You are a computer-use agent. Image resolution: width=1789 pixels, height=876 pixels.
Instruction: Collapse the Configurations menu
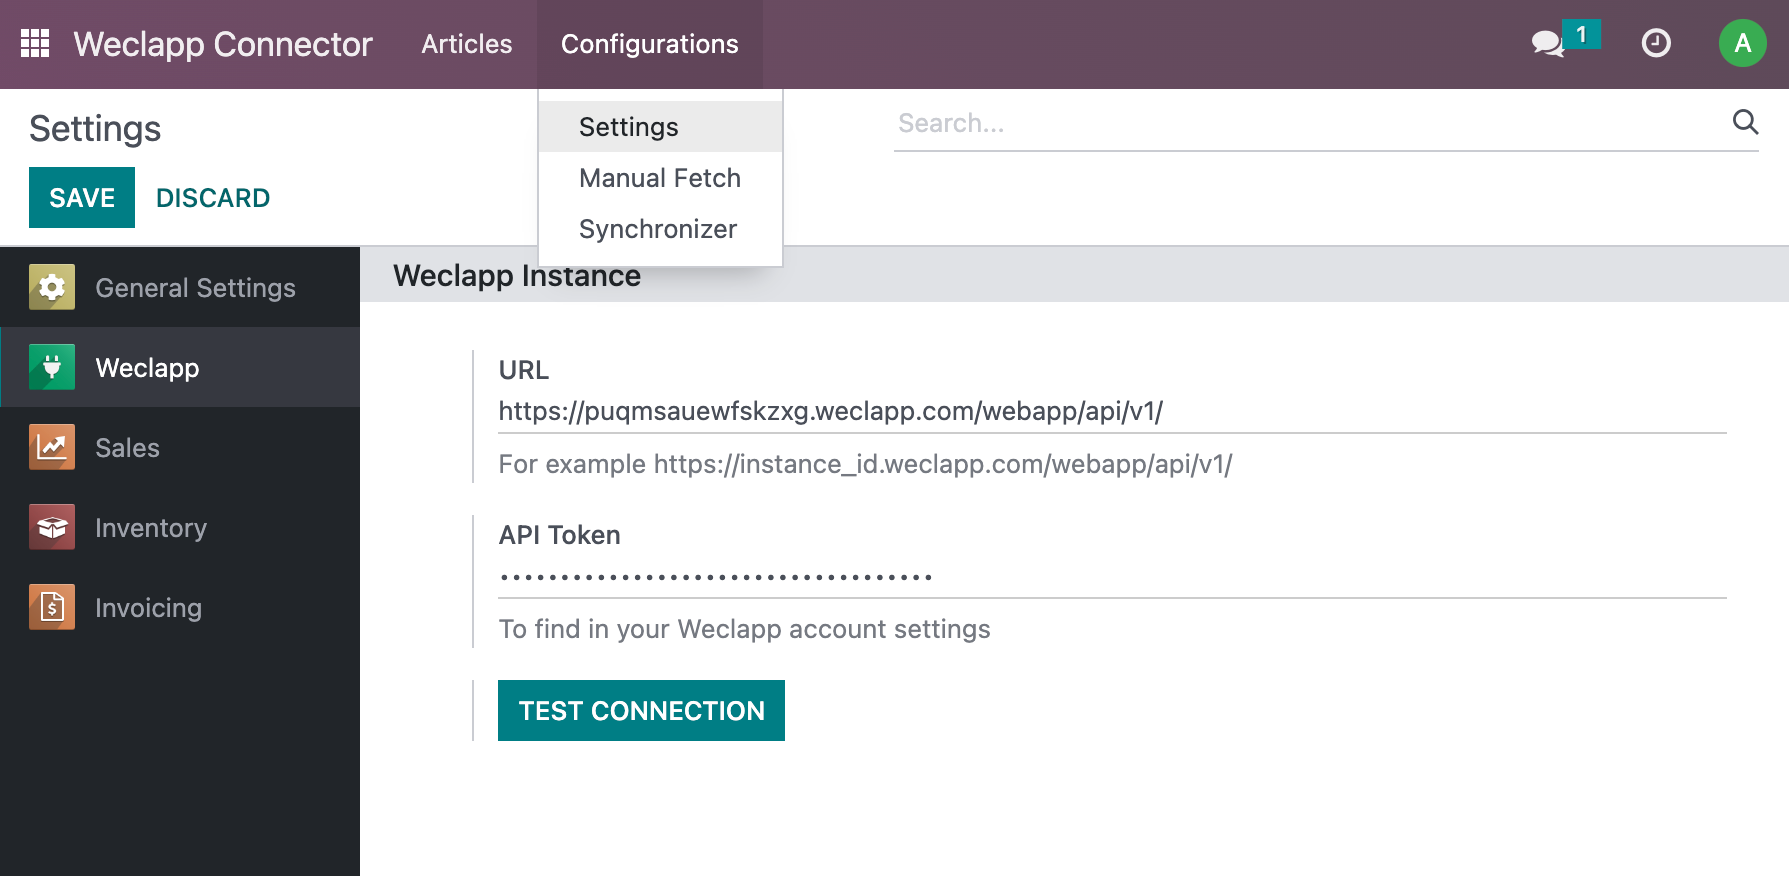(x=650, y=44)
